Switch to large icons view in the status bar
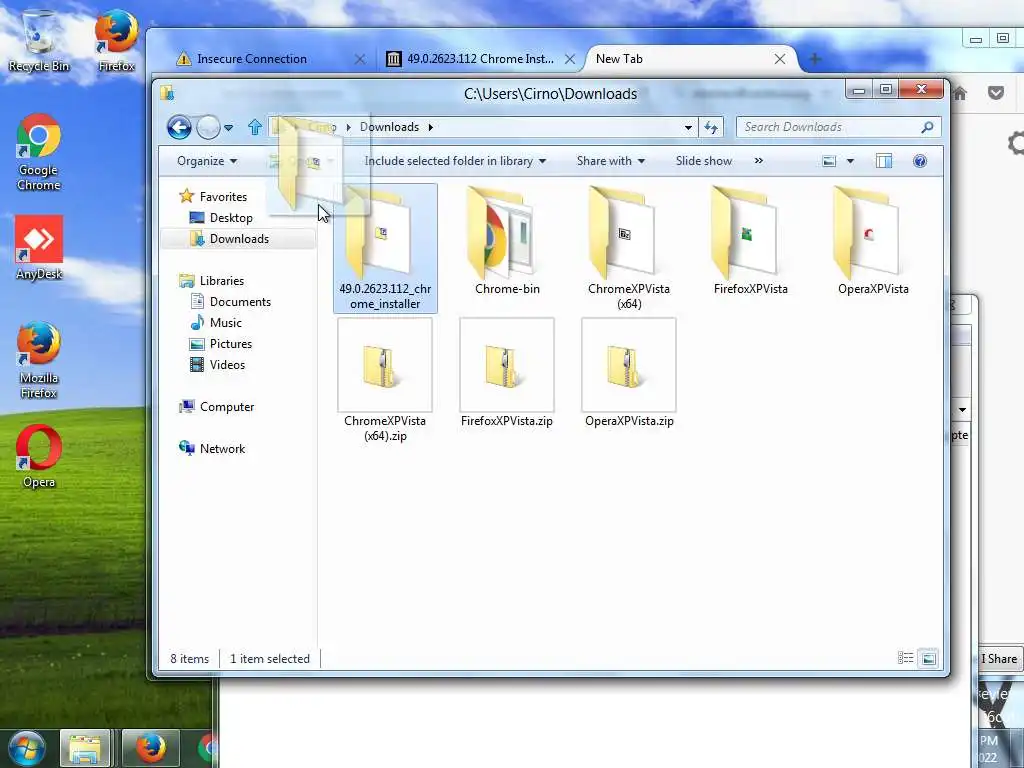 click(928, 658)
